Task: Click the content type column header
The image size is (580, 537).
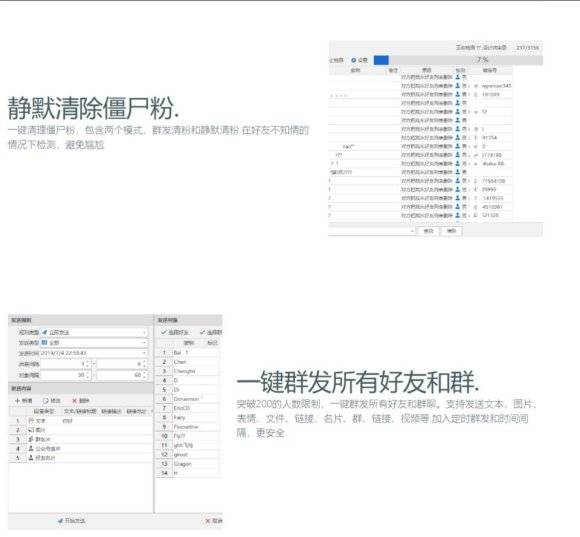Action: tap(44, 411)
